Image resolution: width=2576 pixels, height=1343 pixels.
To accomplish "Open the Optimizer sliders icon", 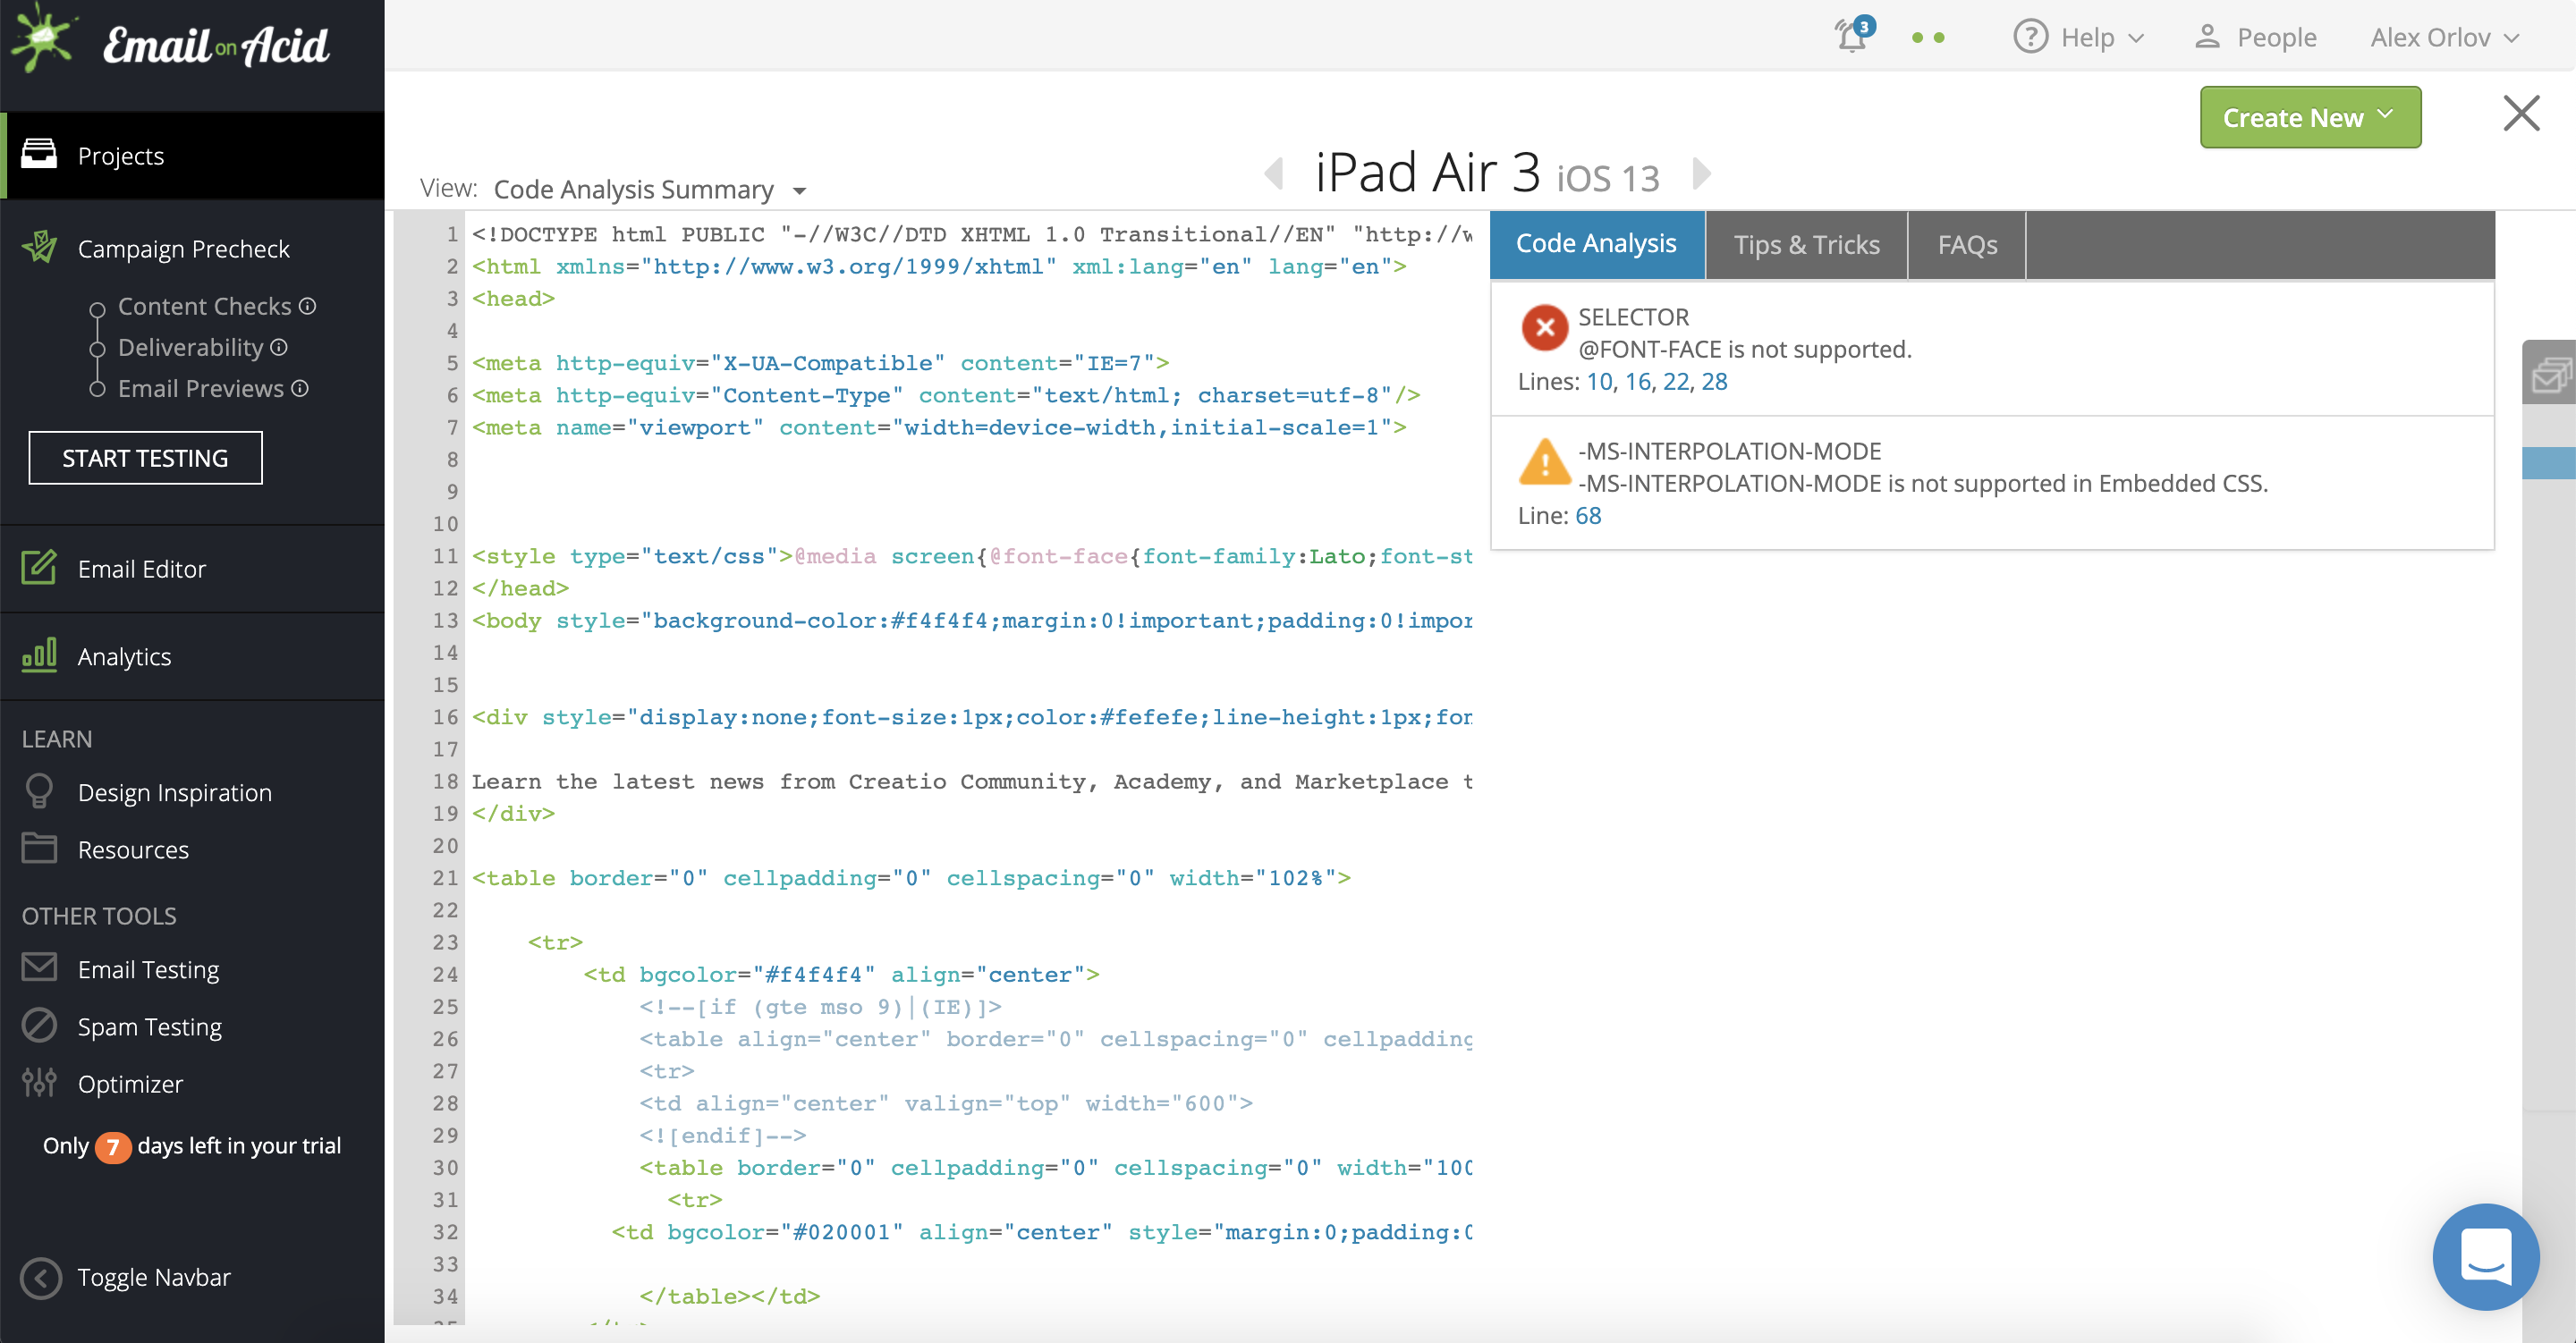I will coord(39,1083).
